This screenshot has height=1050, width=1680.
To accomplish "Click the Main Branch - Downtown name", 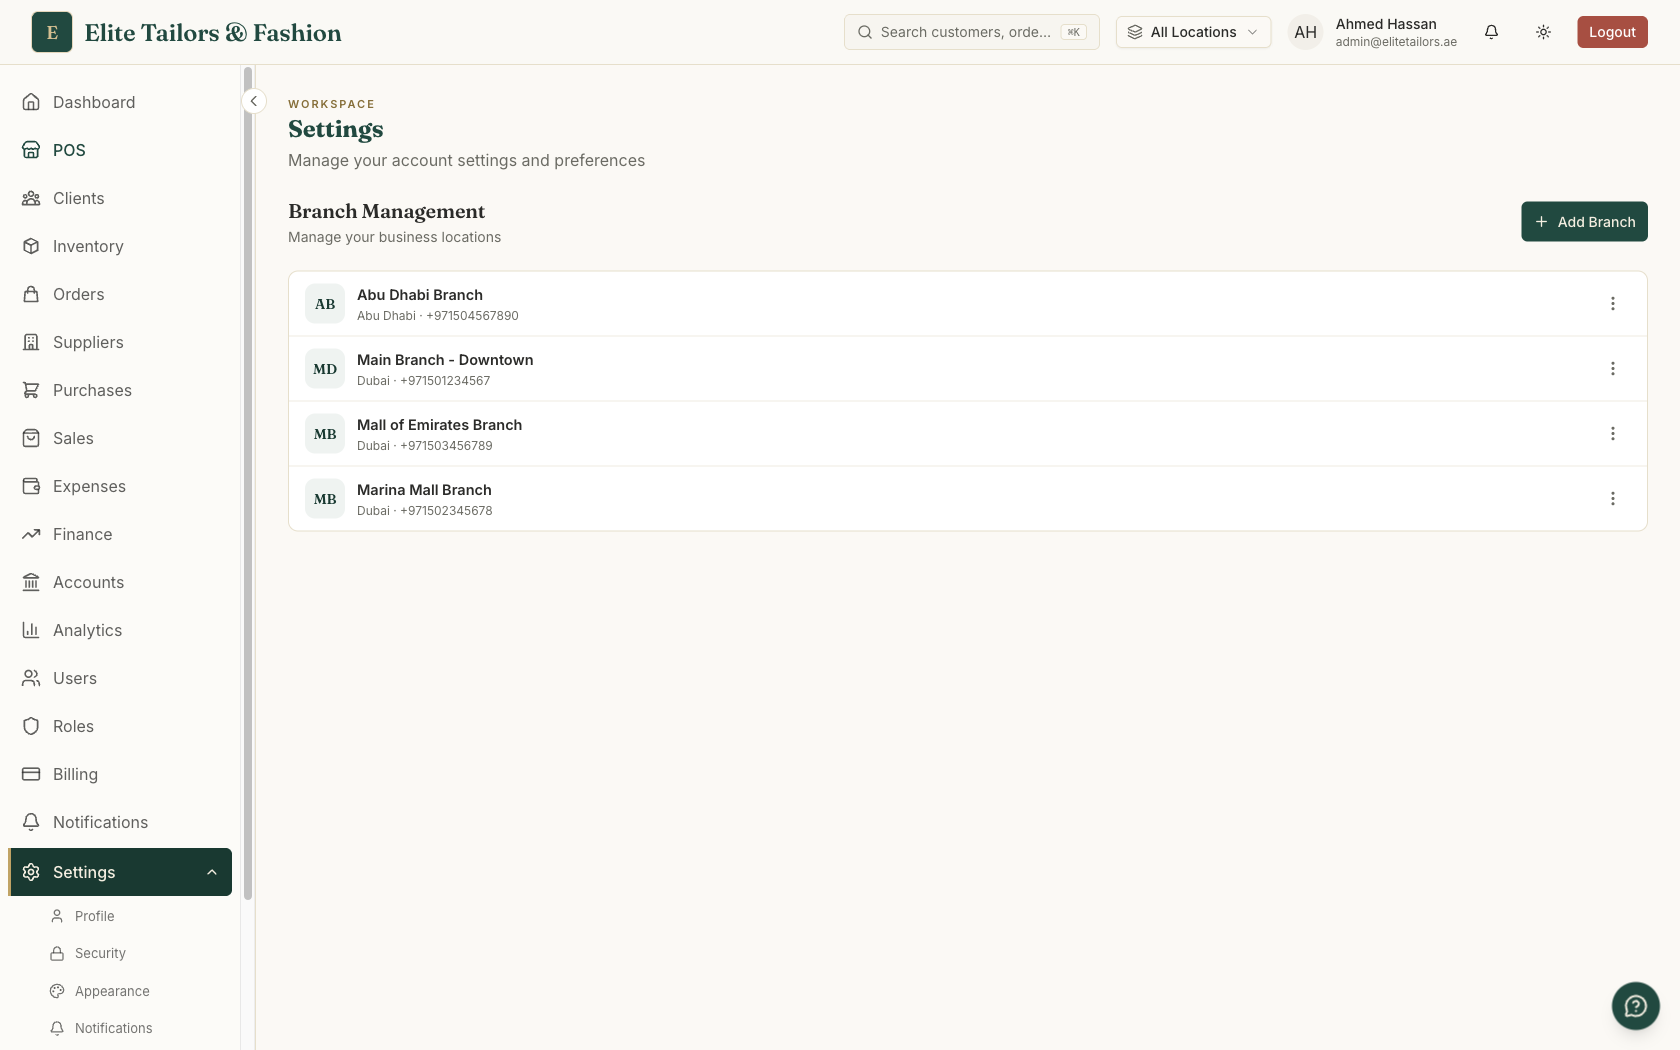I will coord(445,360).
